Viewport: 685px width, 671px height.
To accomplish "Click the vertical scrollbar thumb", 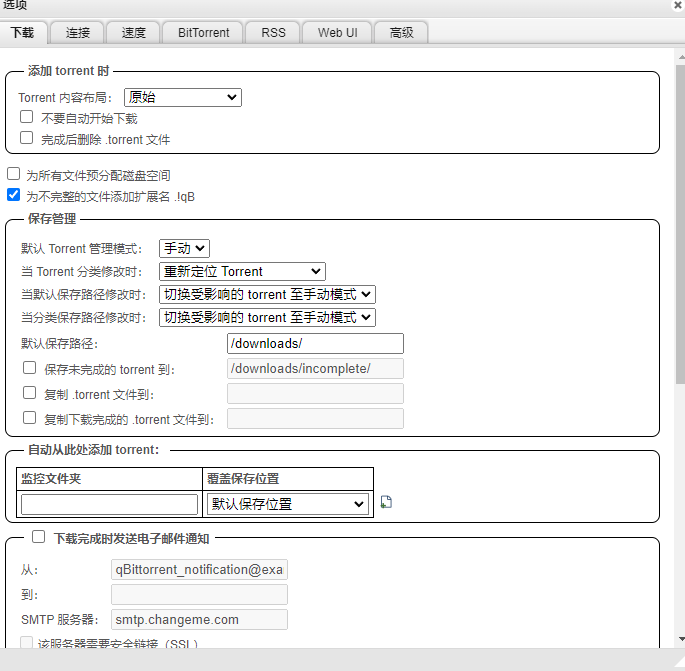I will coord(681,225).
